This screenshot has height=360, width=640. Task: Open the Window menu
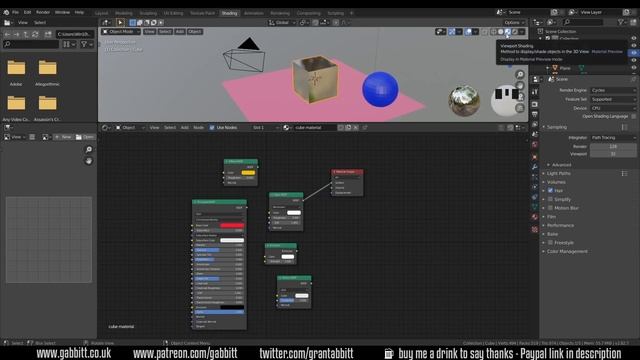[62, 13]
